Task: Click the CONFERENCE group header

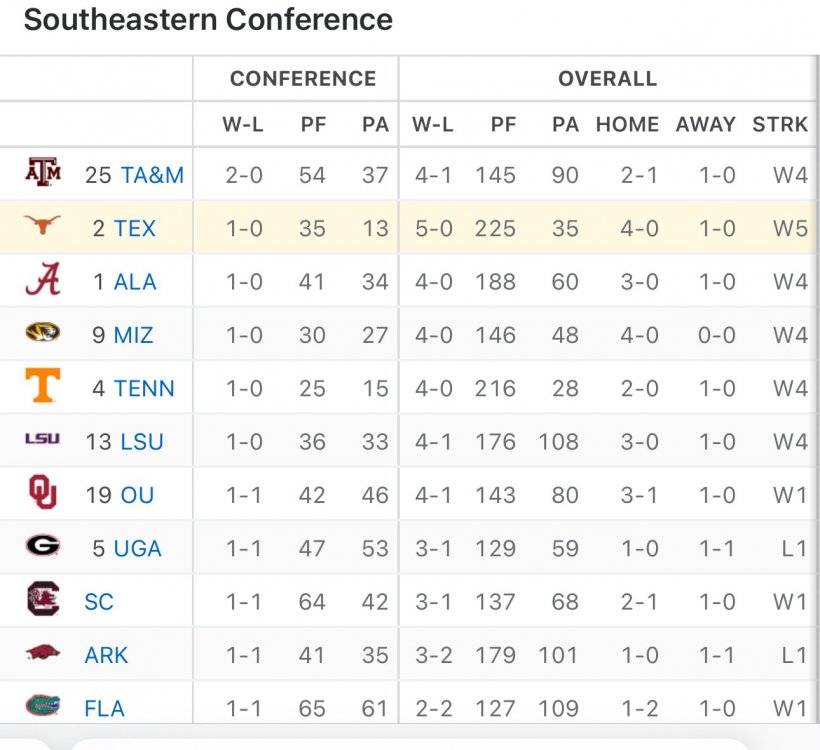Action: (303, 79)
